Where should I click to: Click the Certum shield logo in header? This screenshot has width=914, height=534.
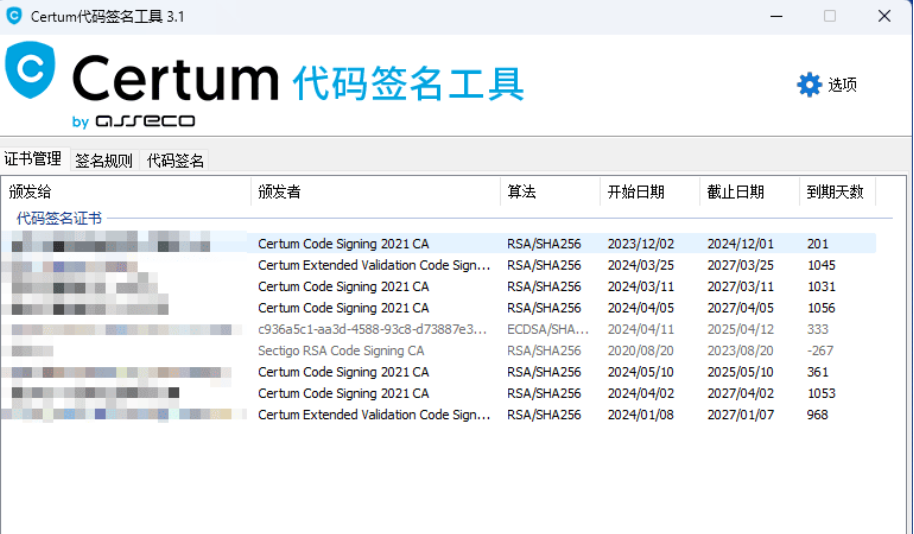point(30,70)
